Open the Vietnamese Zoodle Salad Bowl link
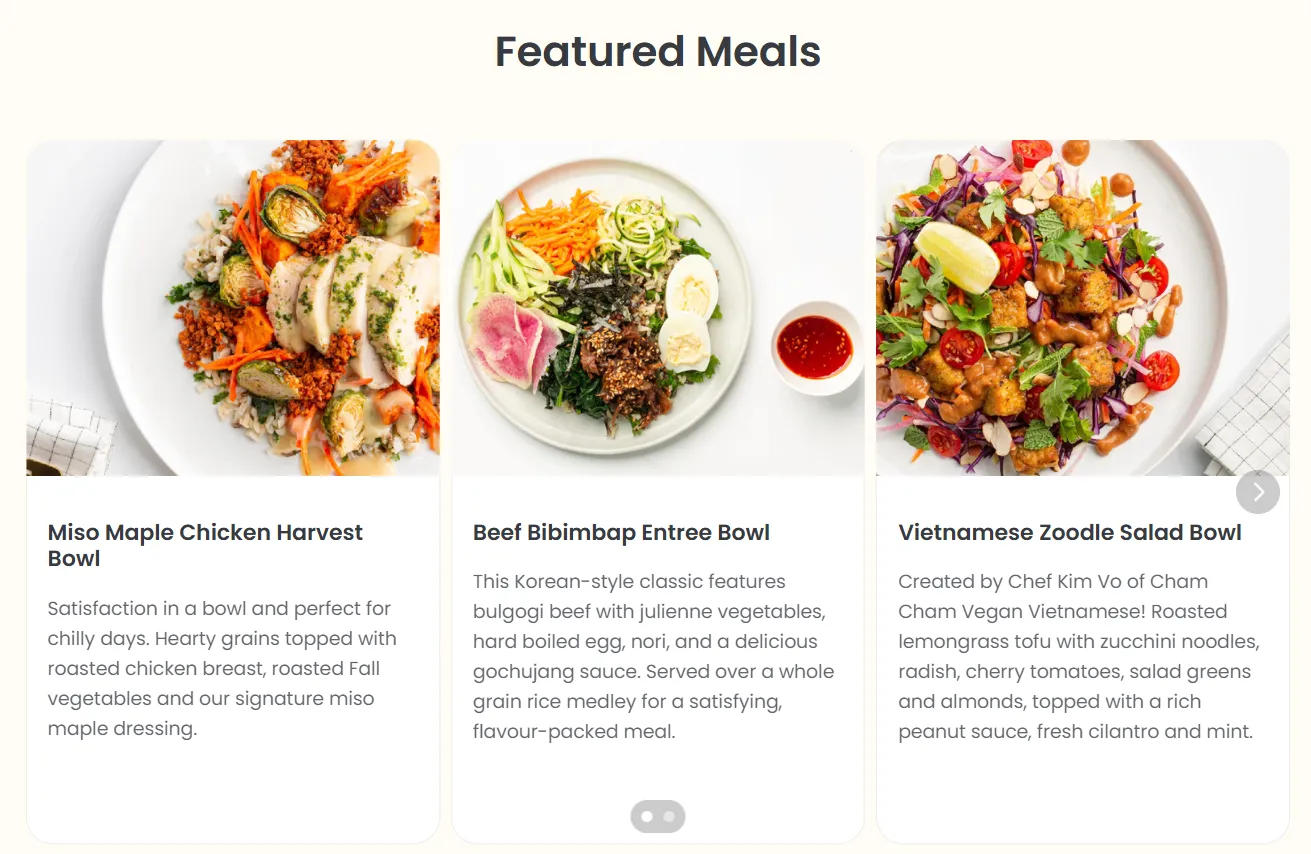This screenshot has width=1311, height=854. pyautogui.click(x=1070, y=532)
